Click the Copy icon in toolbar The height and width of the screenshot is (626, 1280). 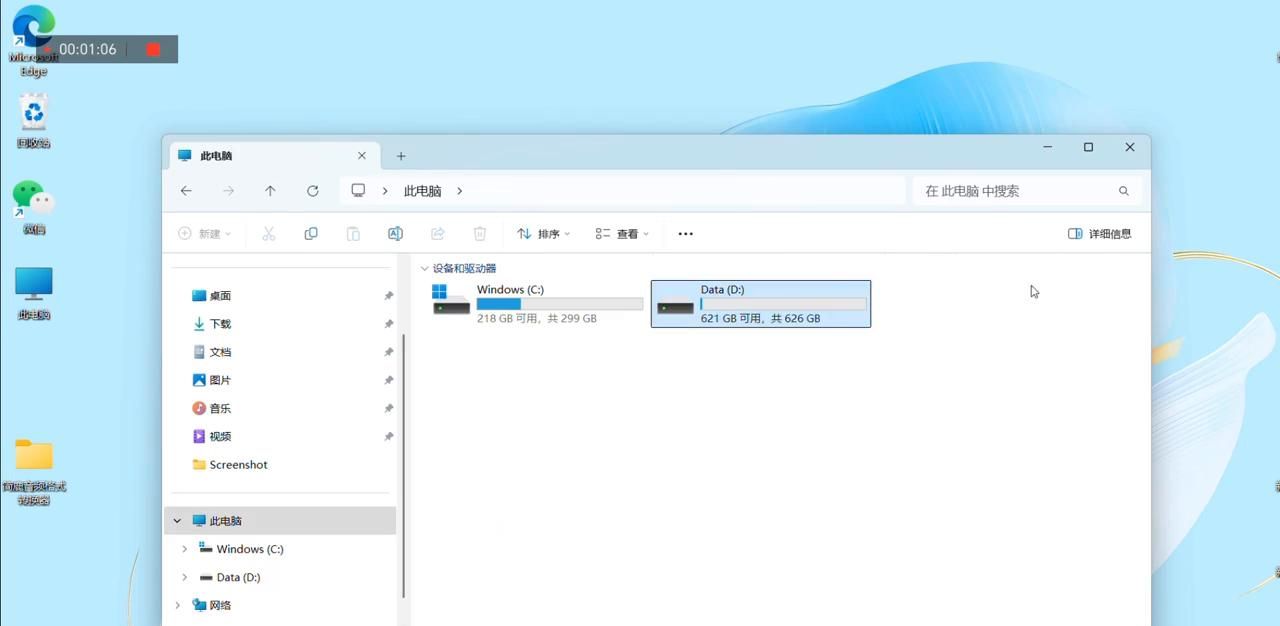pyautogui.click(x=311, y=234)
